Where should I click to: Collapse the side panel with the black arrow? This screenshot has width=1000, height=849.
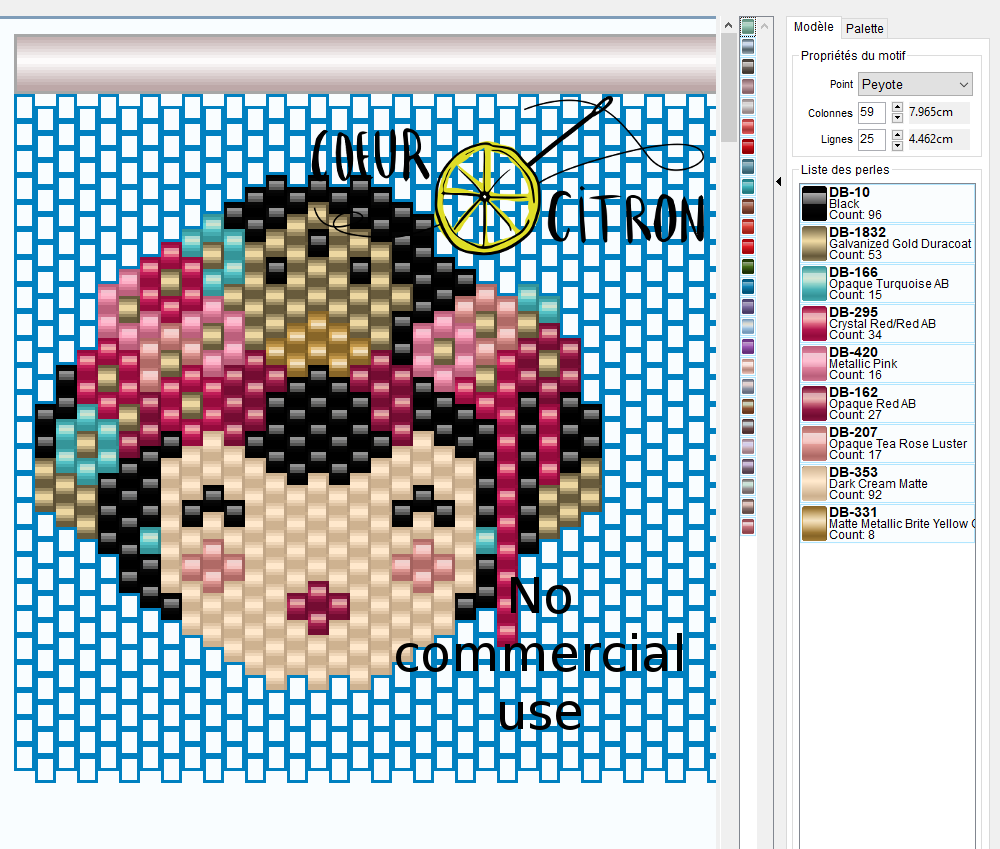point(779,182)
